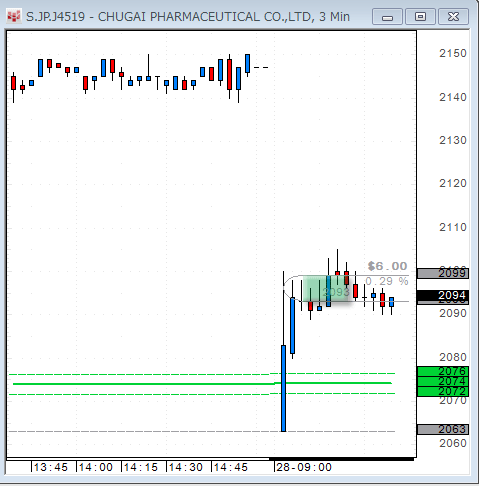Viewport: 479px width, 486px height.
Task: Click the 2120 price axis label
Action: 453,183
